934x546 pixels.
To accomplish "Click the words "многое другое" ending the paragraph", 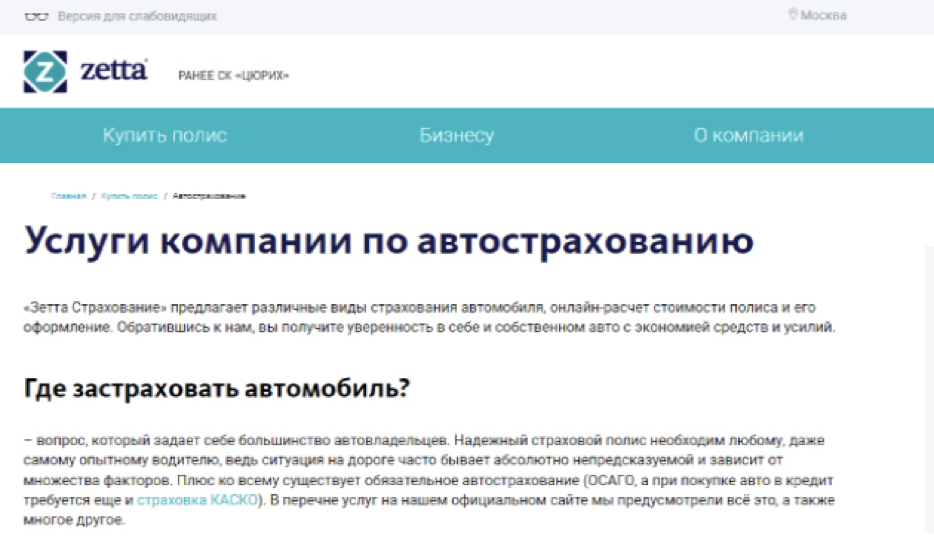I will coord(74,521).
